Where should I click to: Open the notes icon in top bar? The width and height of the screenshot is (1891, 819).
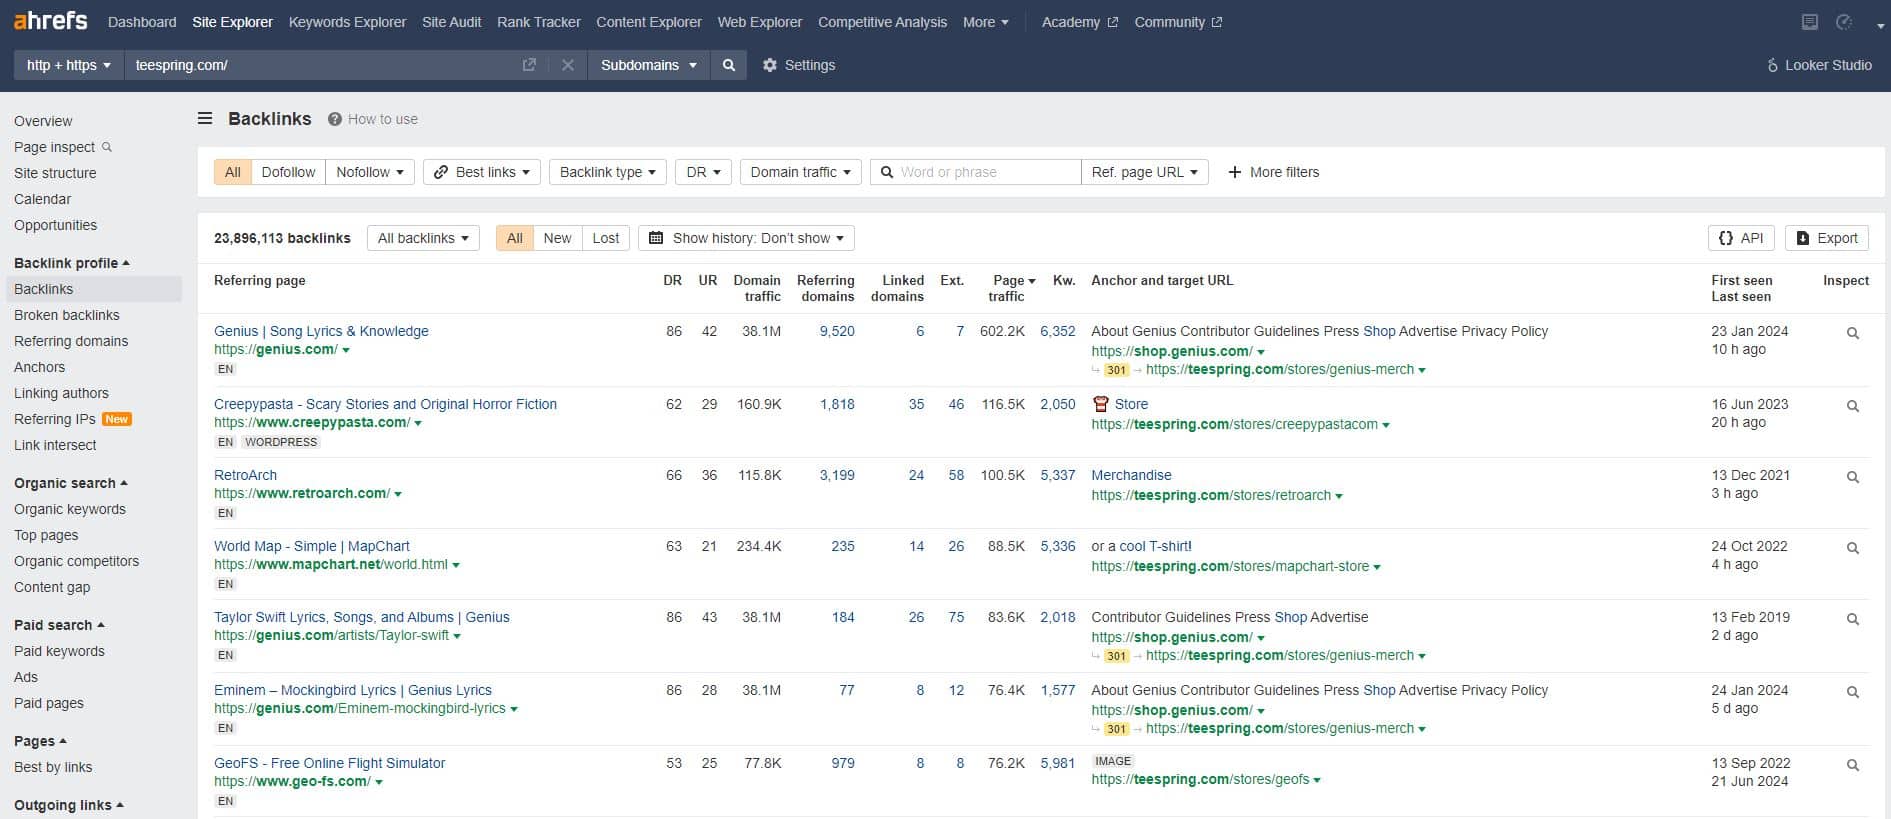[x=1809, y=22]
